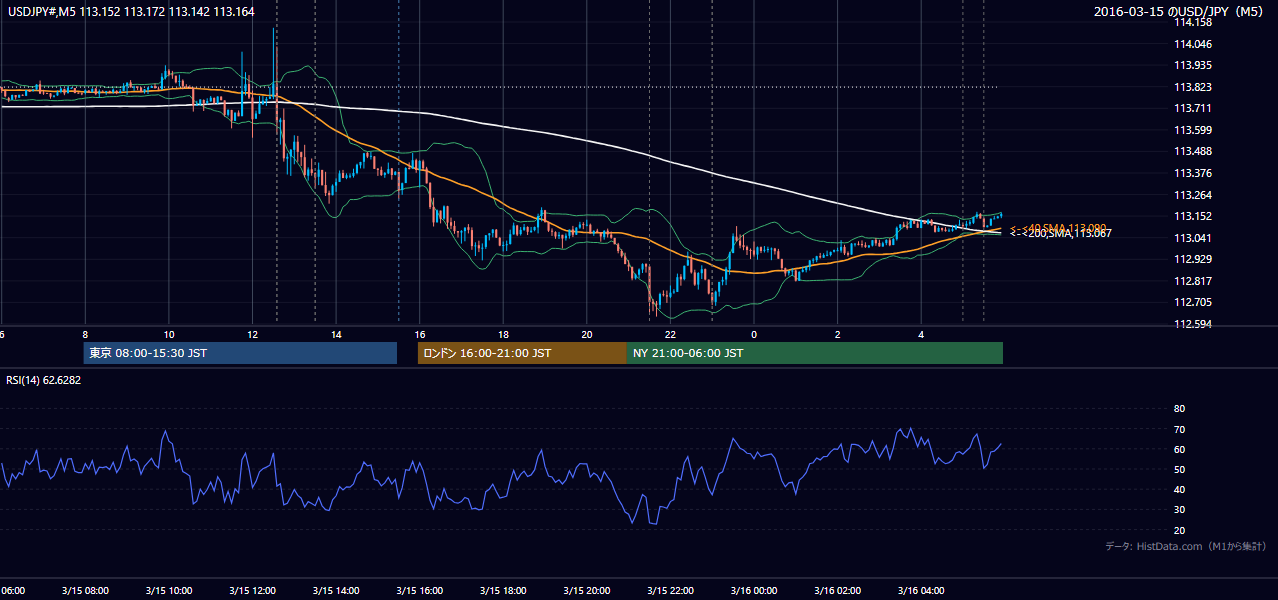
Task: Click RSI scale value 80
Action: pos(1179,409)
